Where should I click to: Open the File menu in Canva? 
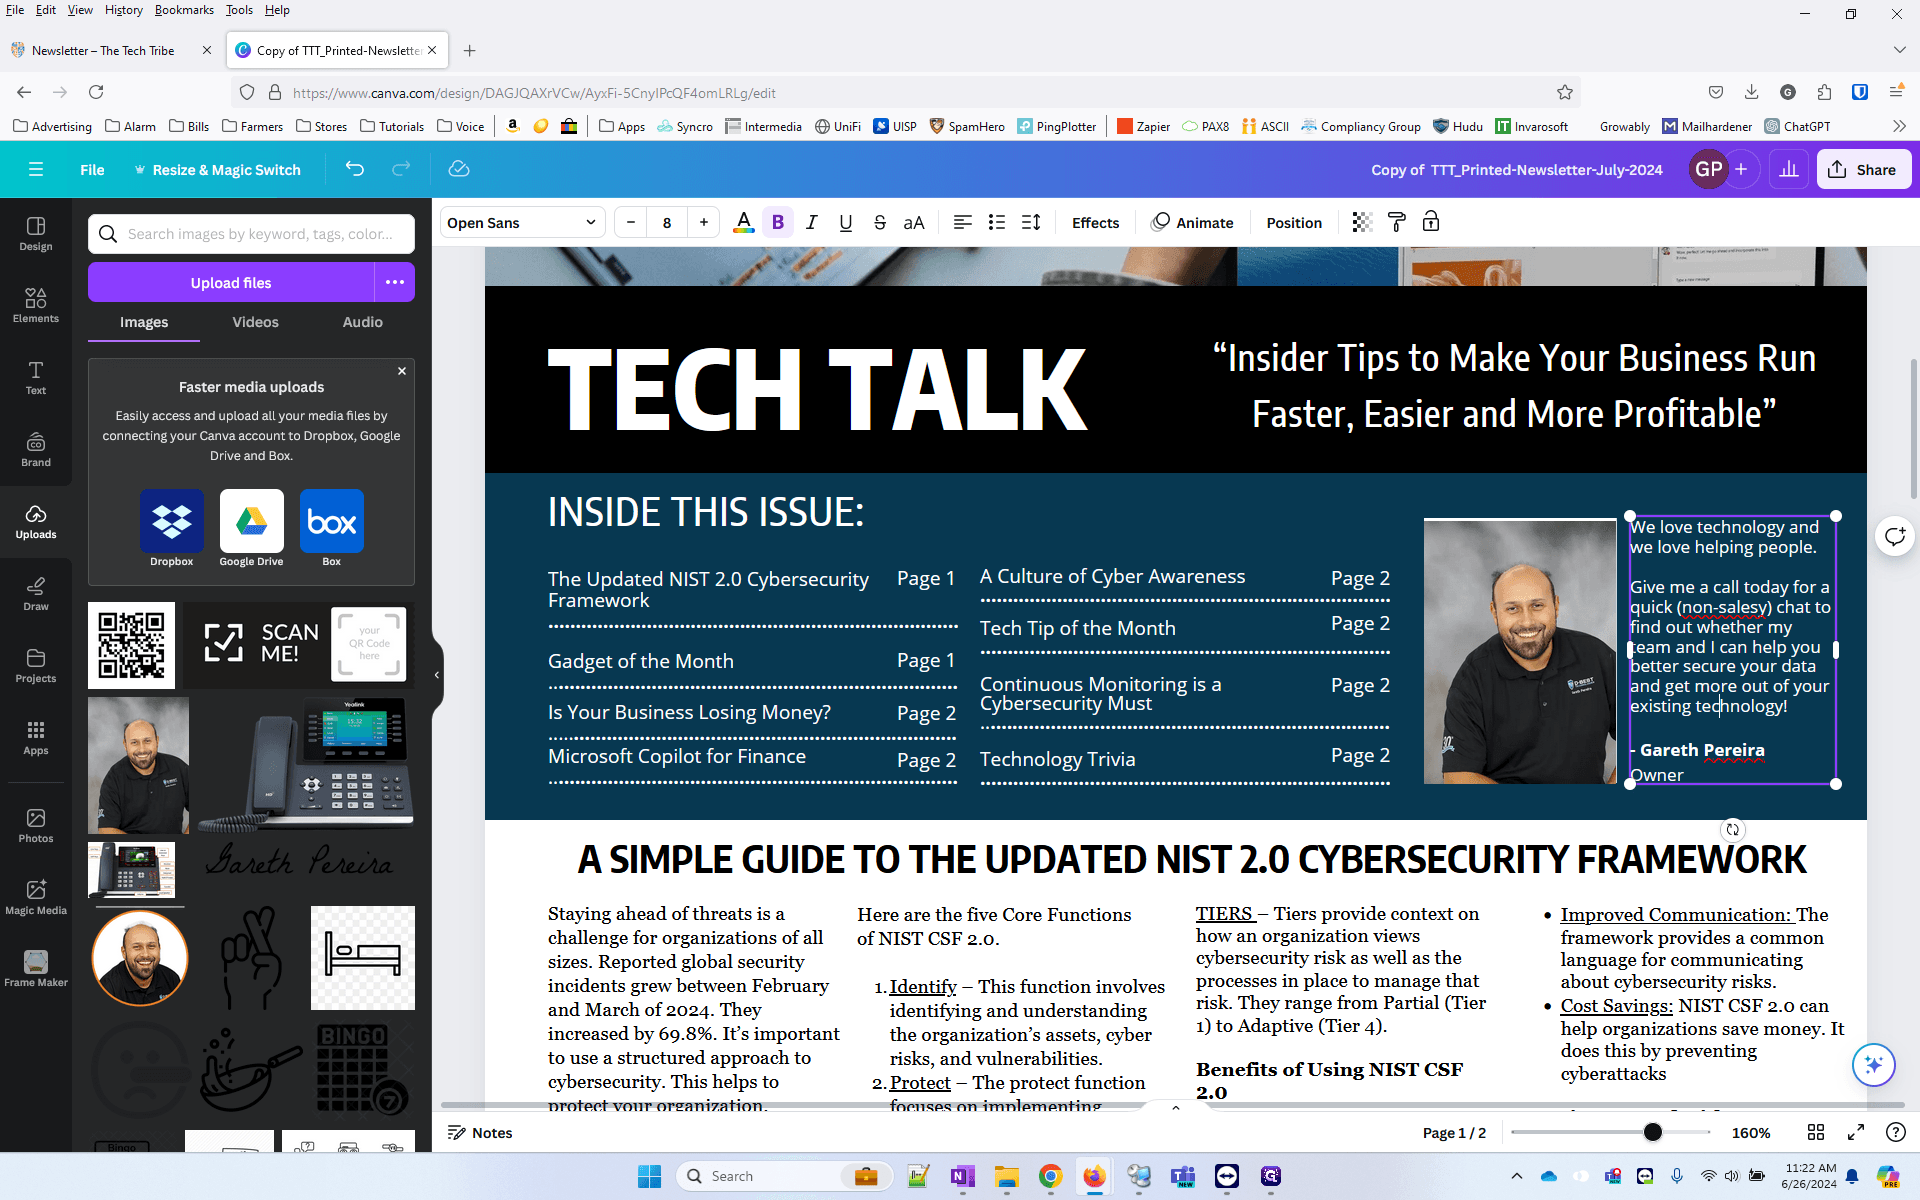click(x=92, y=169)
